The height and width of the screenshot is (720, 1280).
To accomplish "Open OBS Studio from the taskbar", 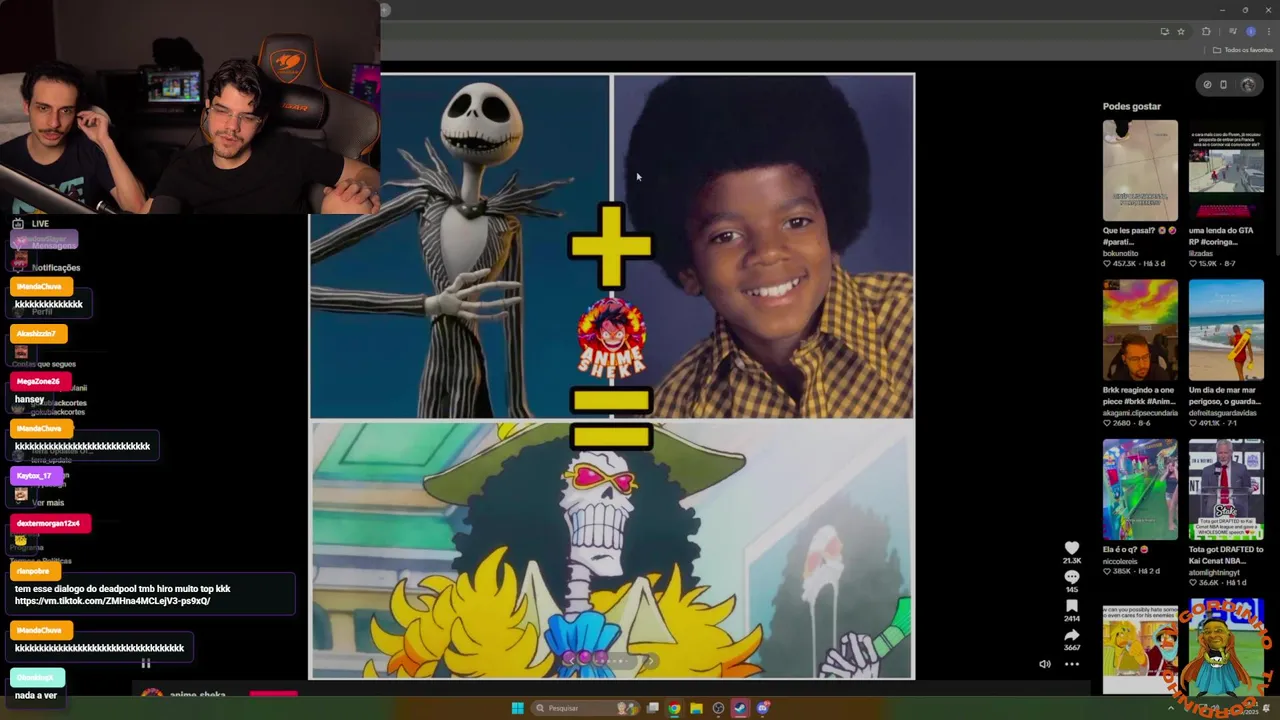I will pos(718,708).
